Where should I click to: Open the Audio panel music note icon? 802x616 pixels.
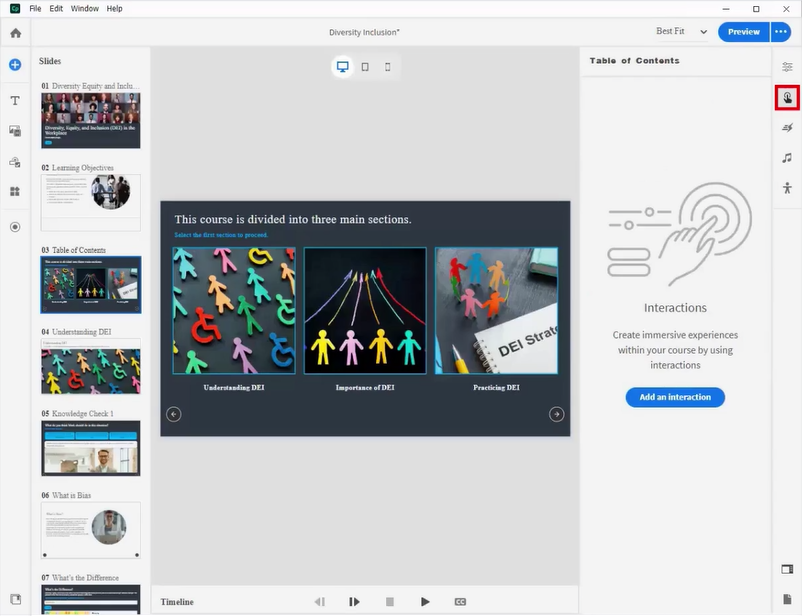pyautogui.click(x=787, y=158)
